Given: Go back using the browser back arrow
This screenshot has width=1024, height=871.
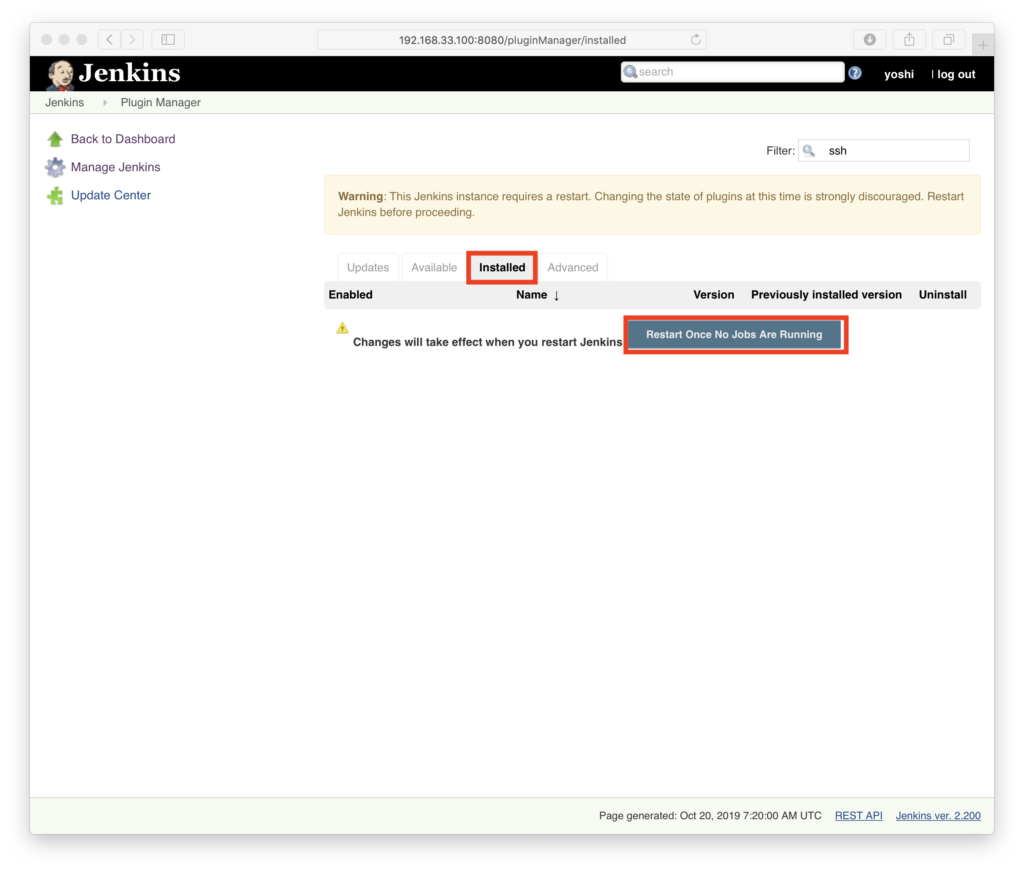Looking at the screenshot, I should tap(110, 40).
